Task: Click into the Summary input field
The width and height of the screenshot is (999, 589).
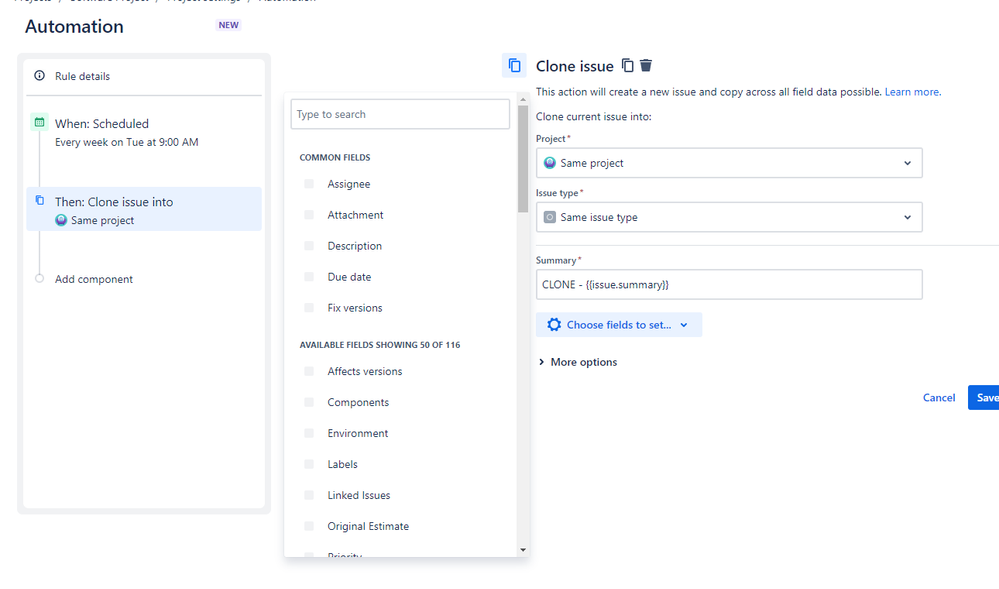Action: click(729, 284)
